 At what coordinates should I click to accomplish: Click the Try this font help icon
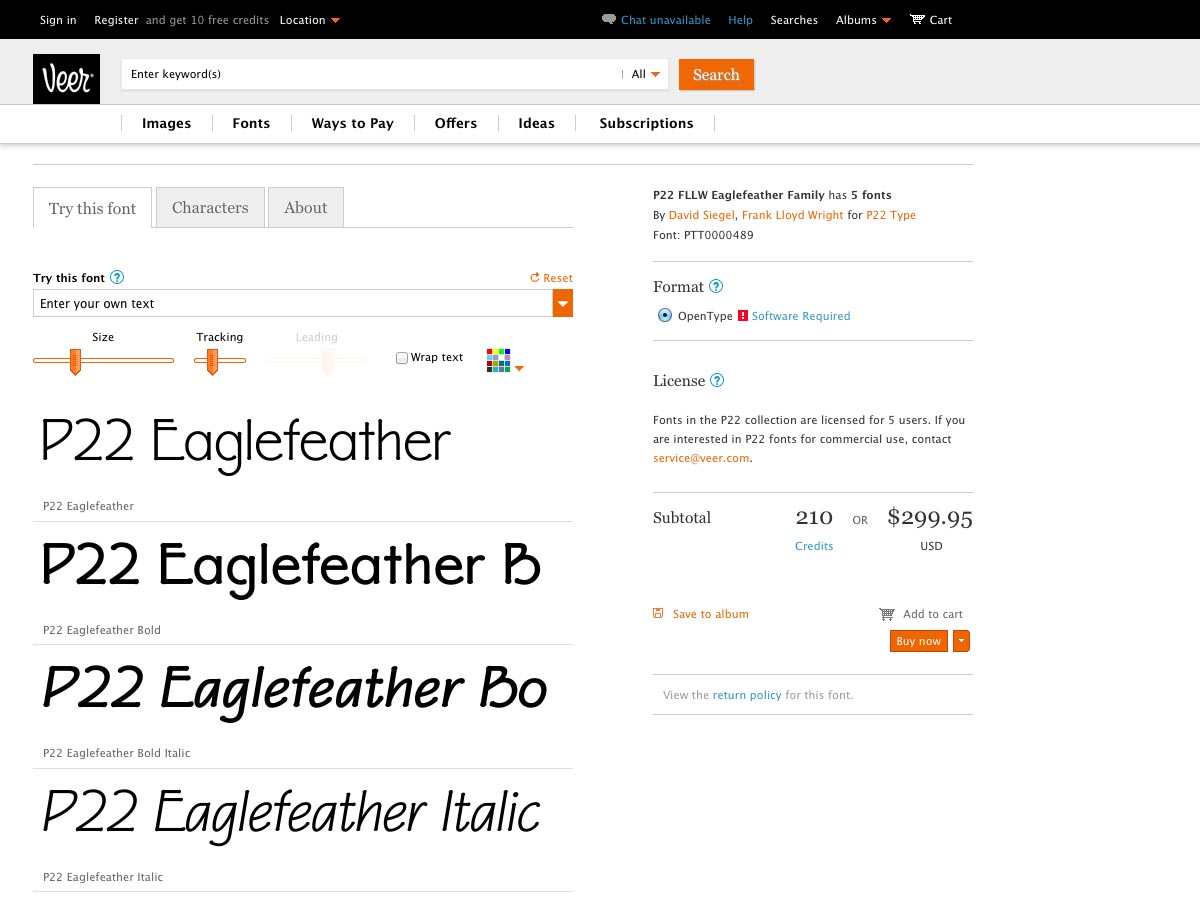(x=117, y=278)
